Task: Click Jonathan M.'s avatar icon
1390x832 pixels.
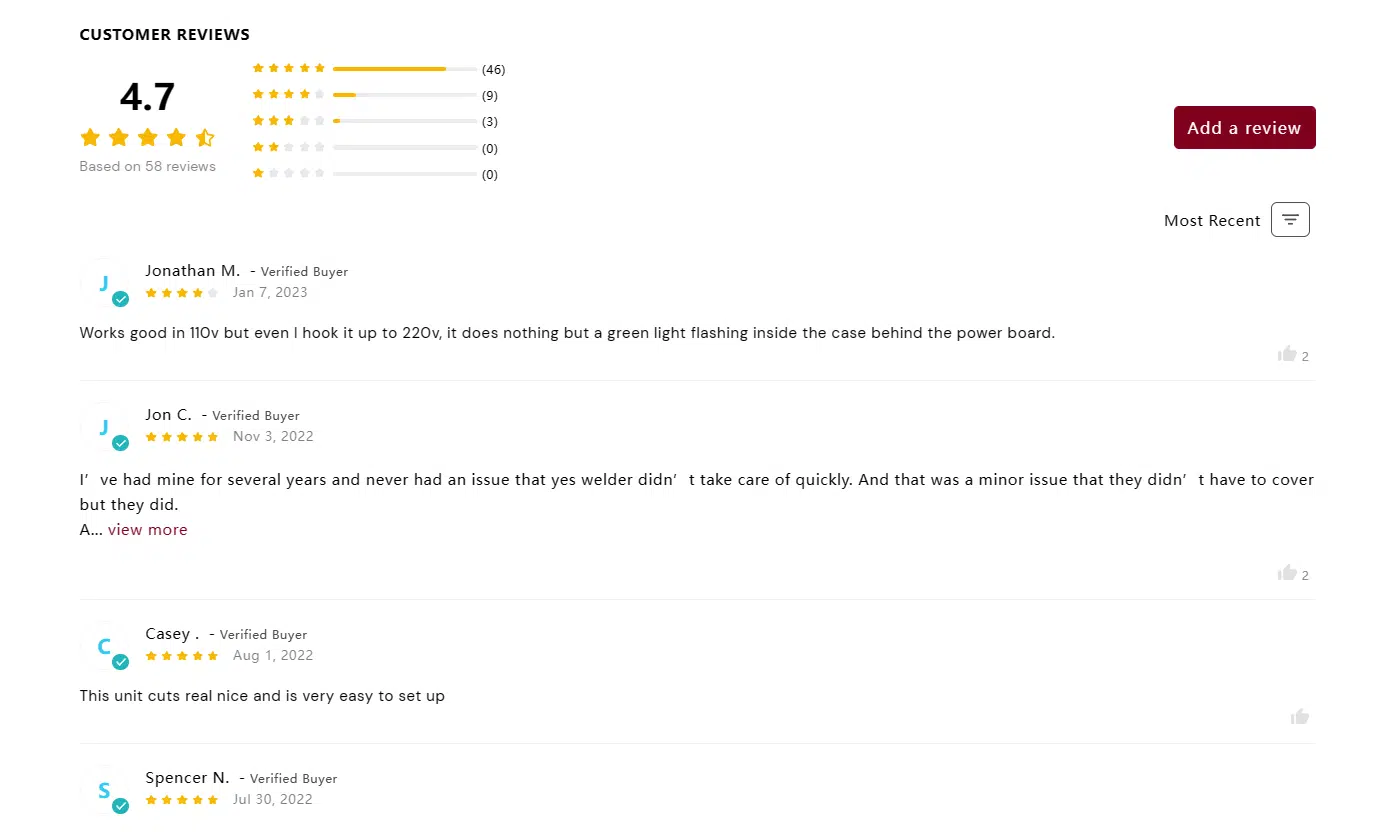Action: click(x=105, y=283)
